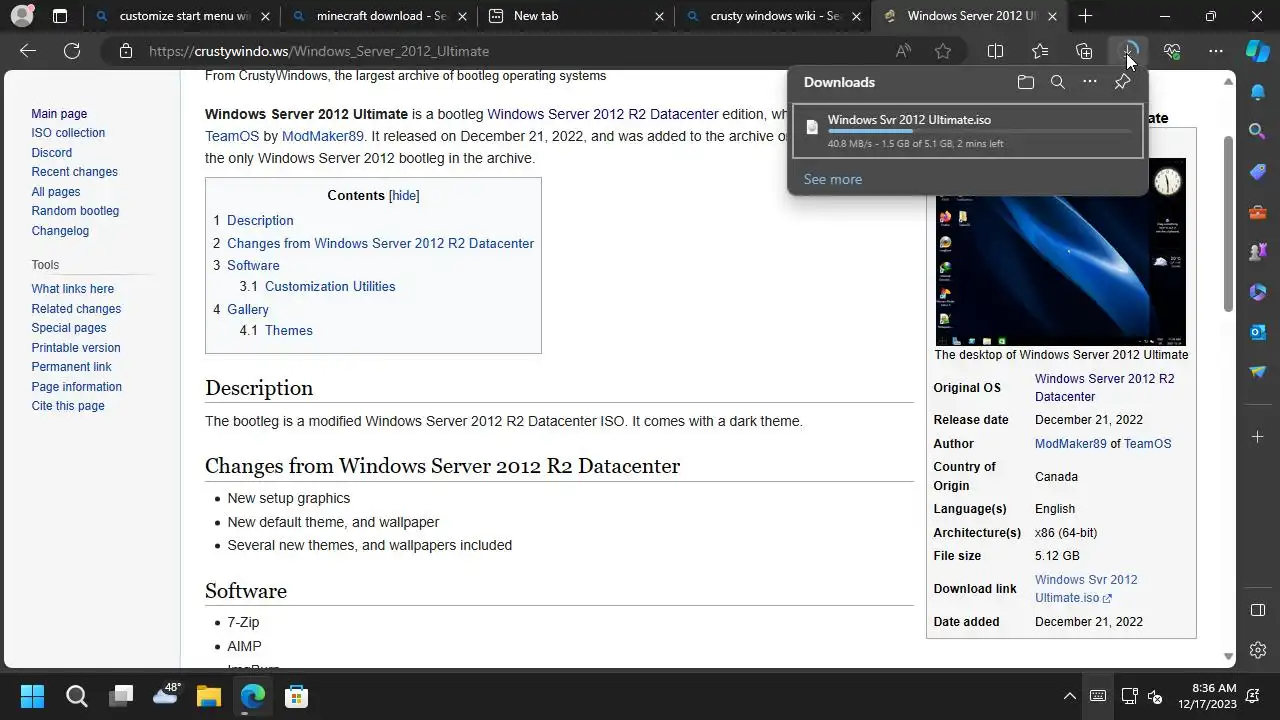
Task: Open the Collections icon
Action: coord(1084,51)
